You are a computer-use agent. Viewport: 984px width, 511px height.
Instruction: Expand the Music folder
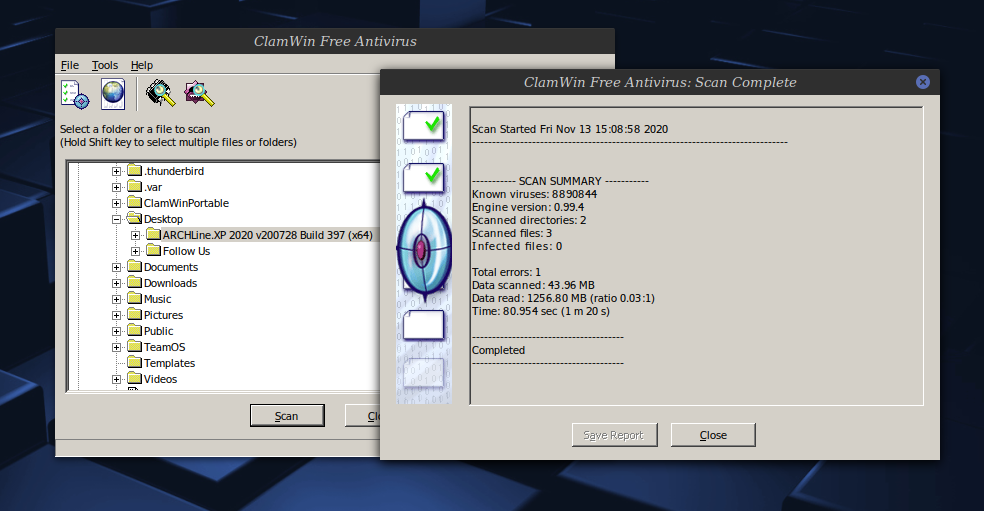(x=116, y=299)
